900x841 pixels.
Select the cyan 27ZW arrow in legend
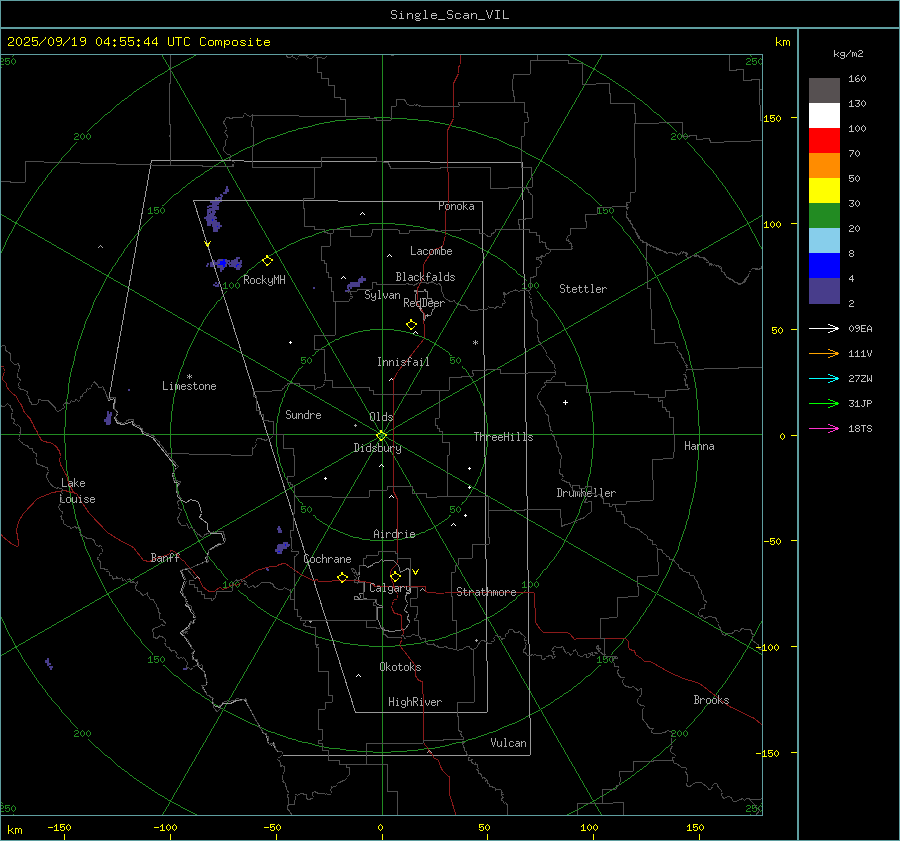pos(824,378)
